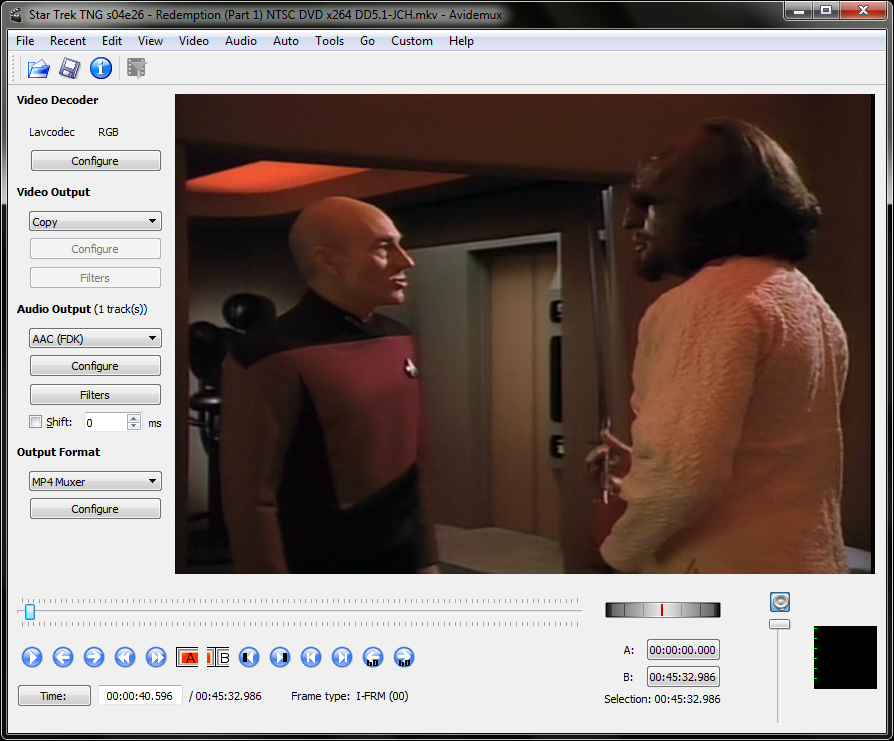Search next black frame
Screen dimensions: 894x741
click(x=279, y=657)
